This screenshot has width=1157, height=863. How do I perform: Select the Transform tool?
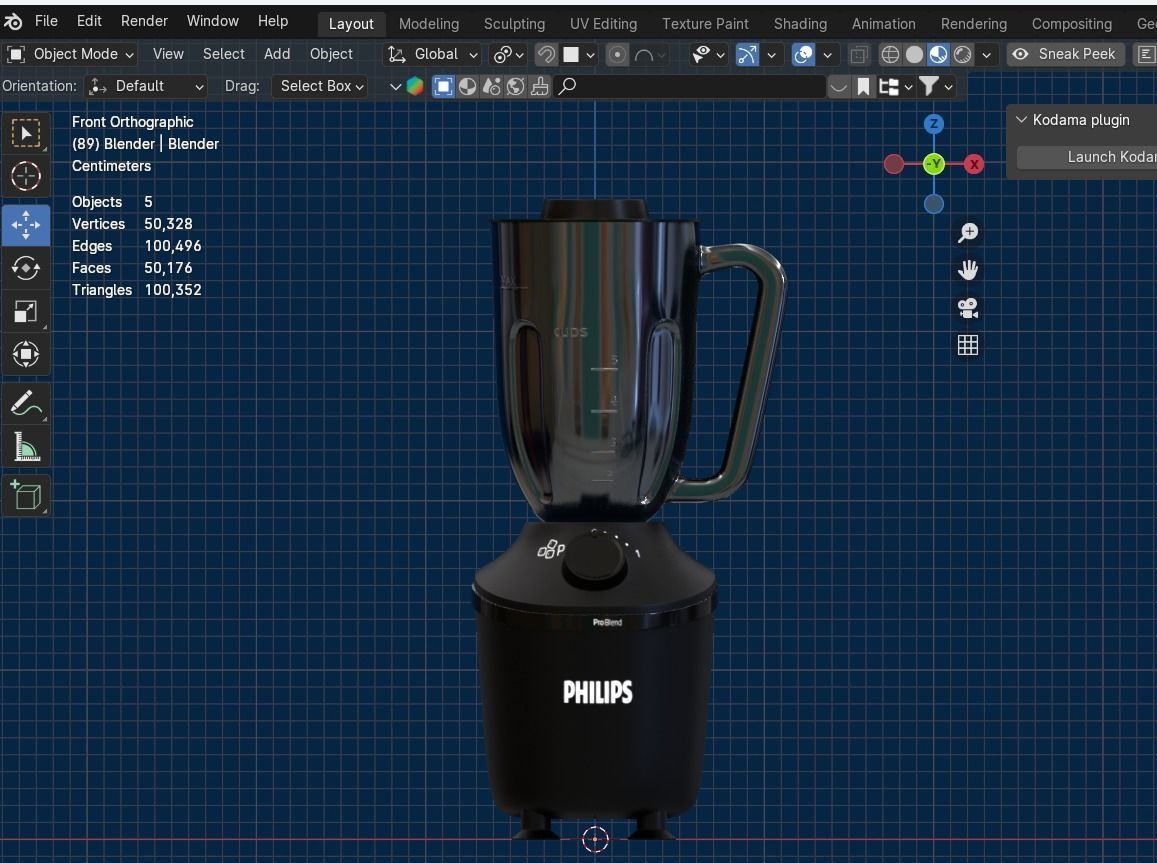pyautogui.click(x=26, y=354)
